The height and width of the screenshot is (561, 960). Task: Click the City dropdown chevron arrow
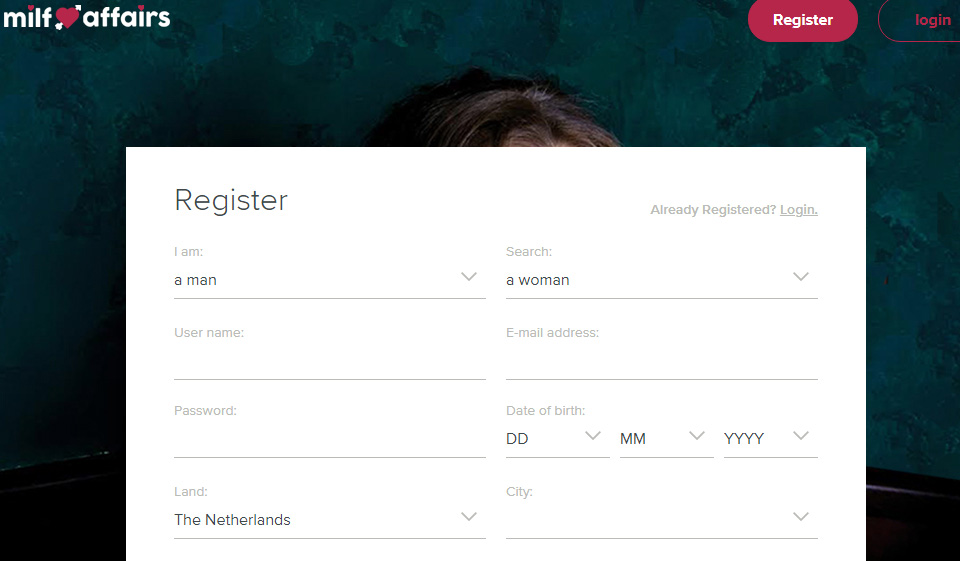(801, 517)
